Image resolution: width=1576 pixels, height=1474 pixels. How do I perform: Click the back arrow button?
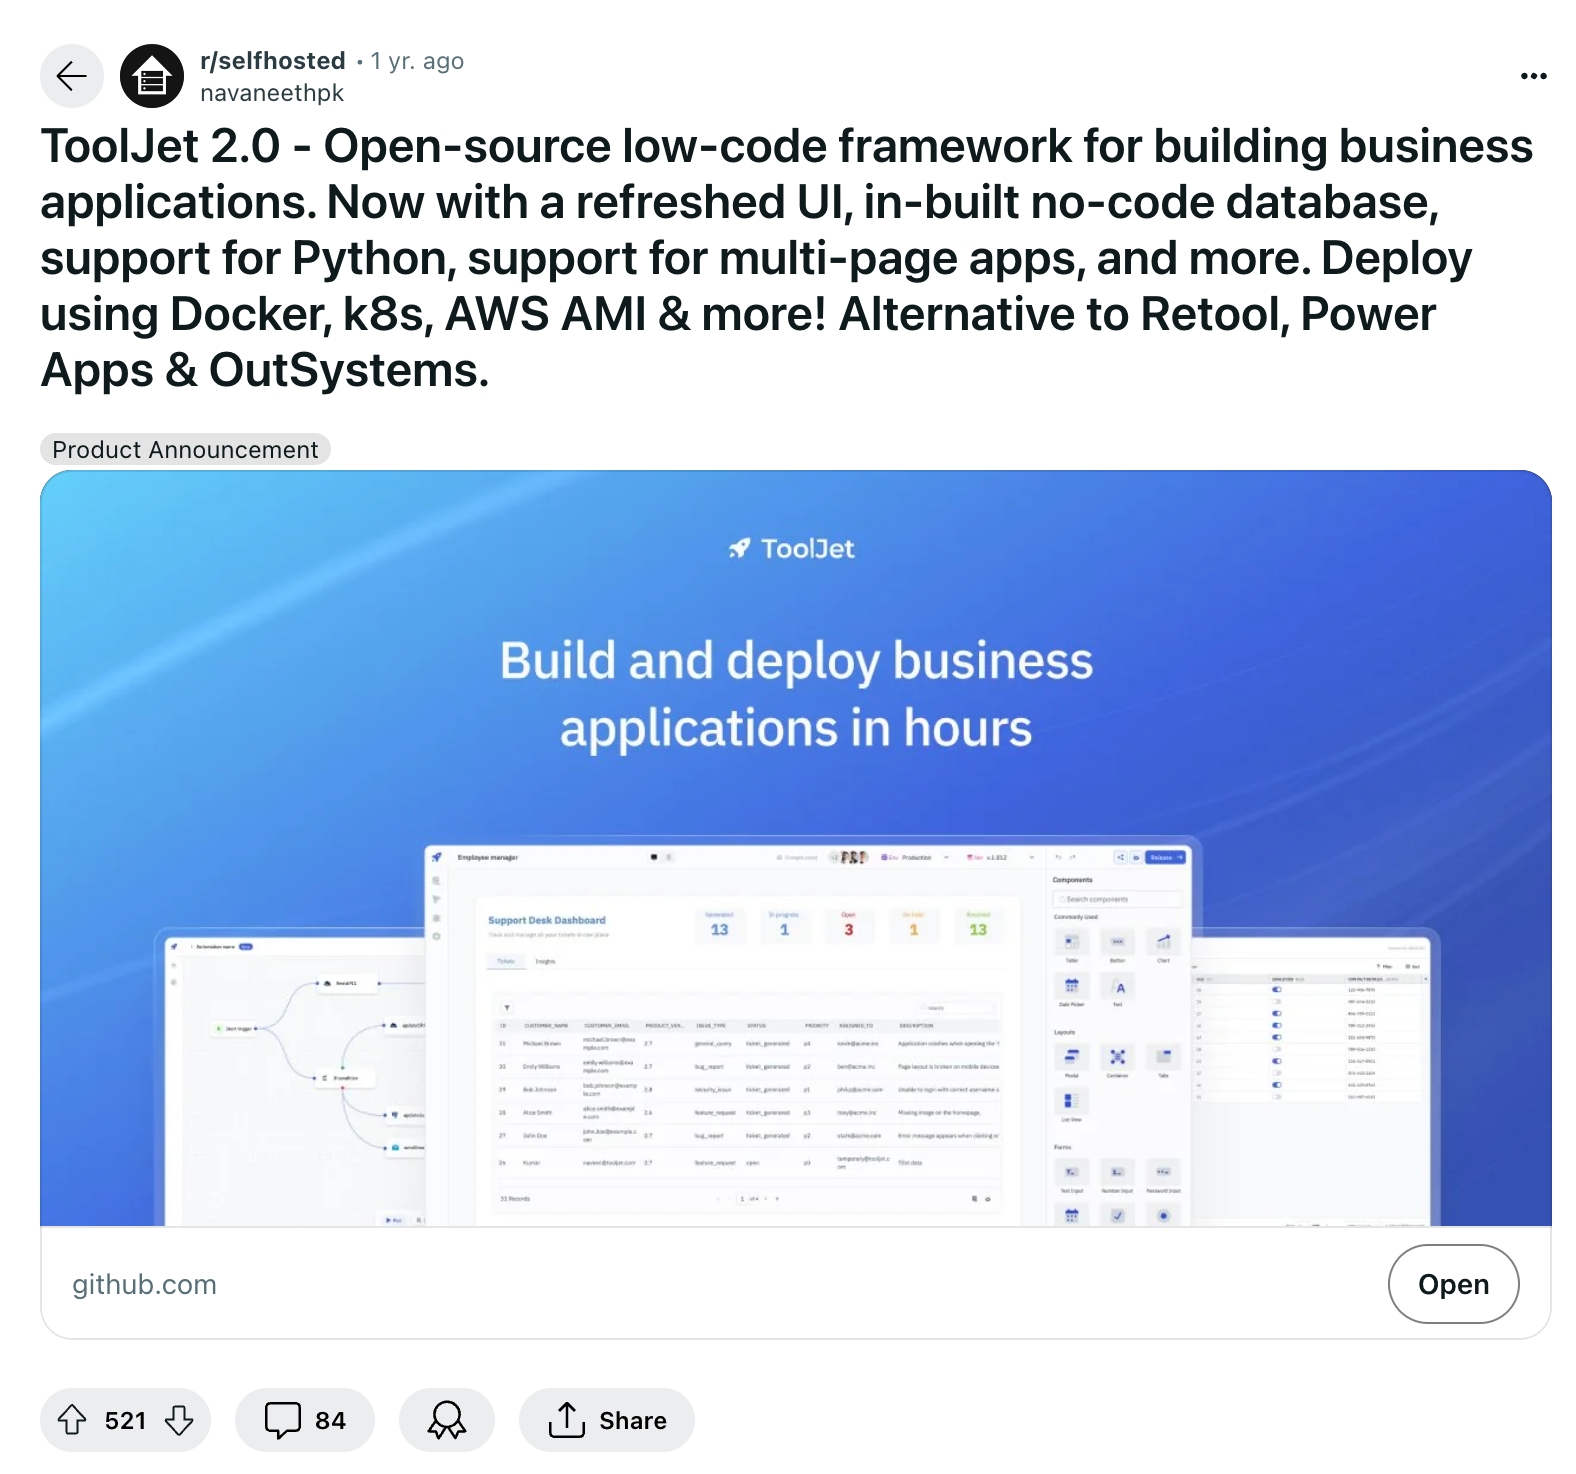click(x=71, y=76)
